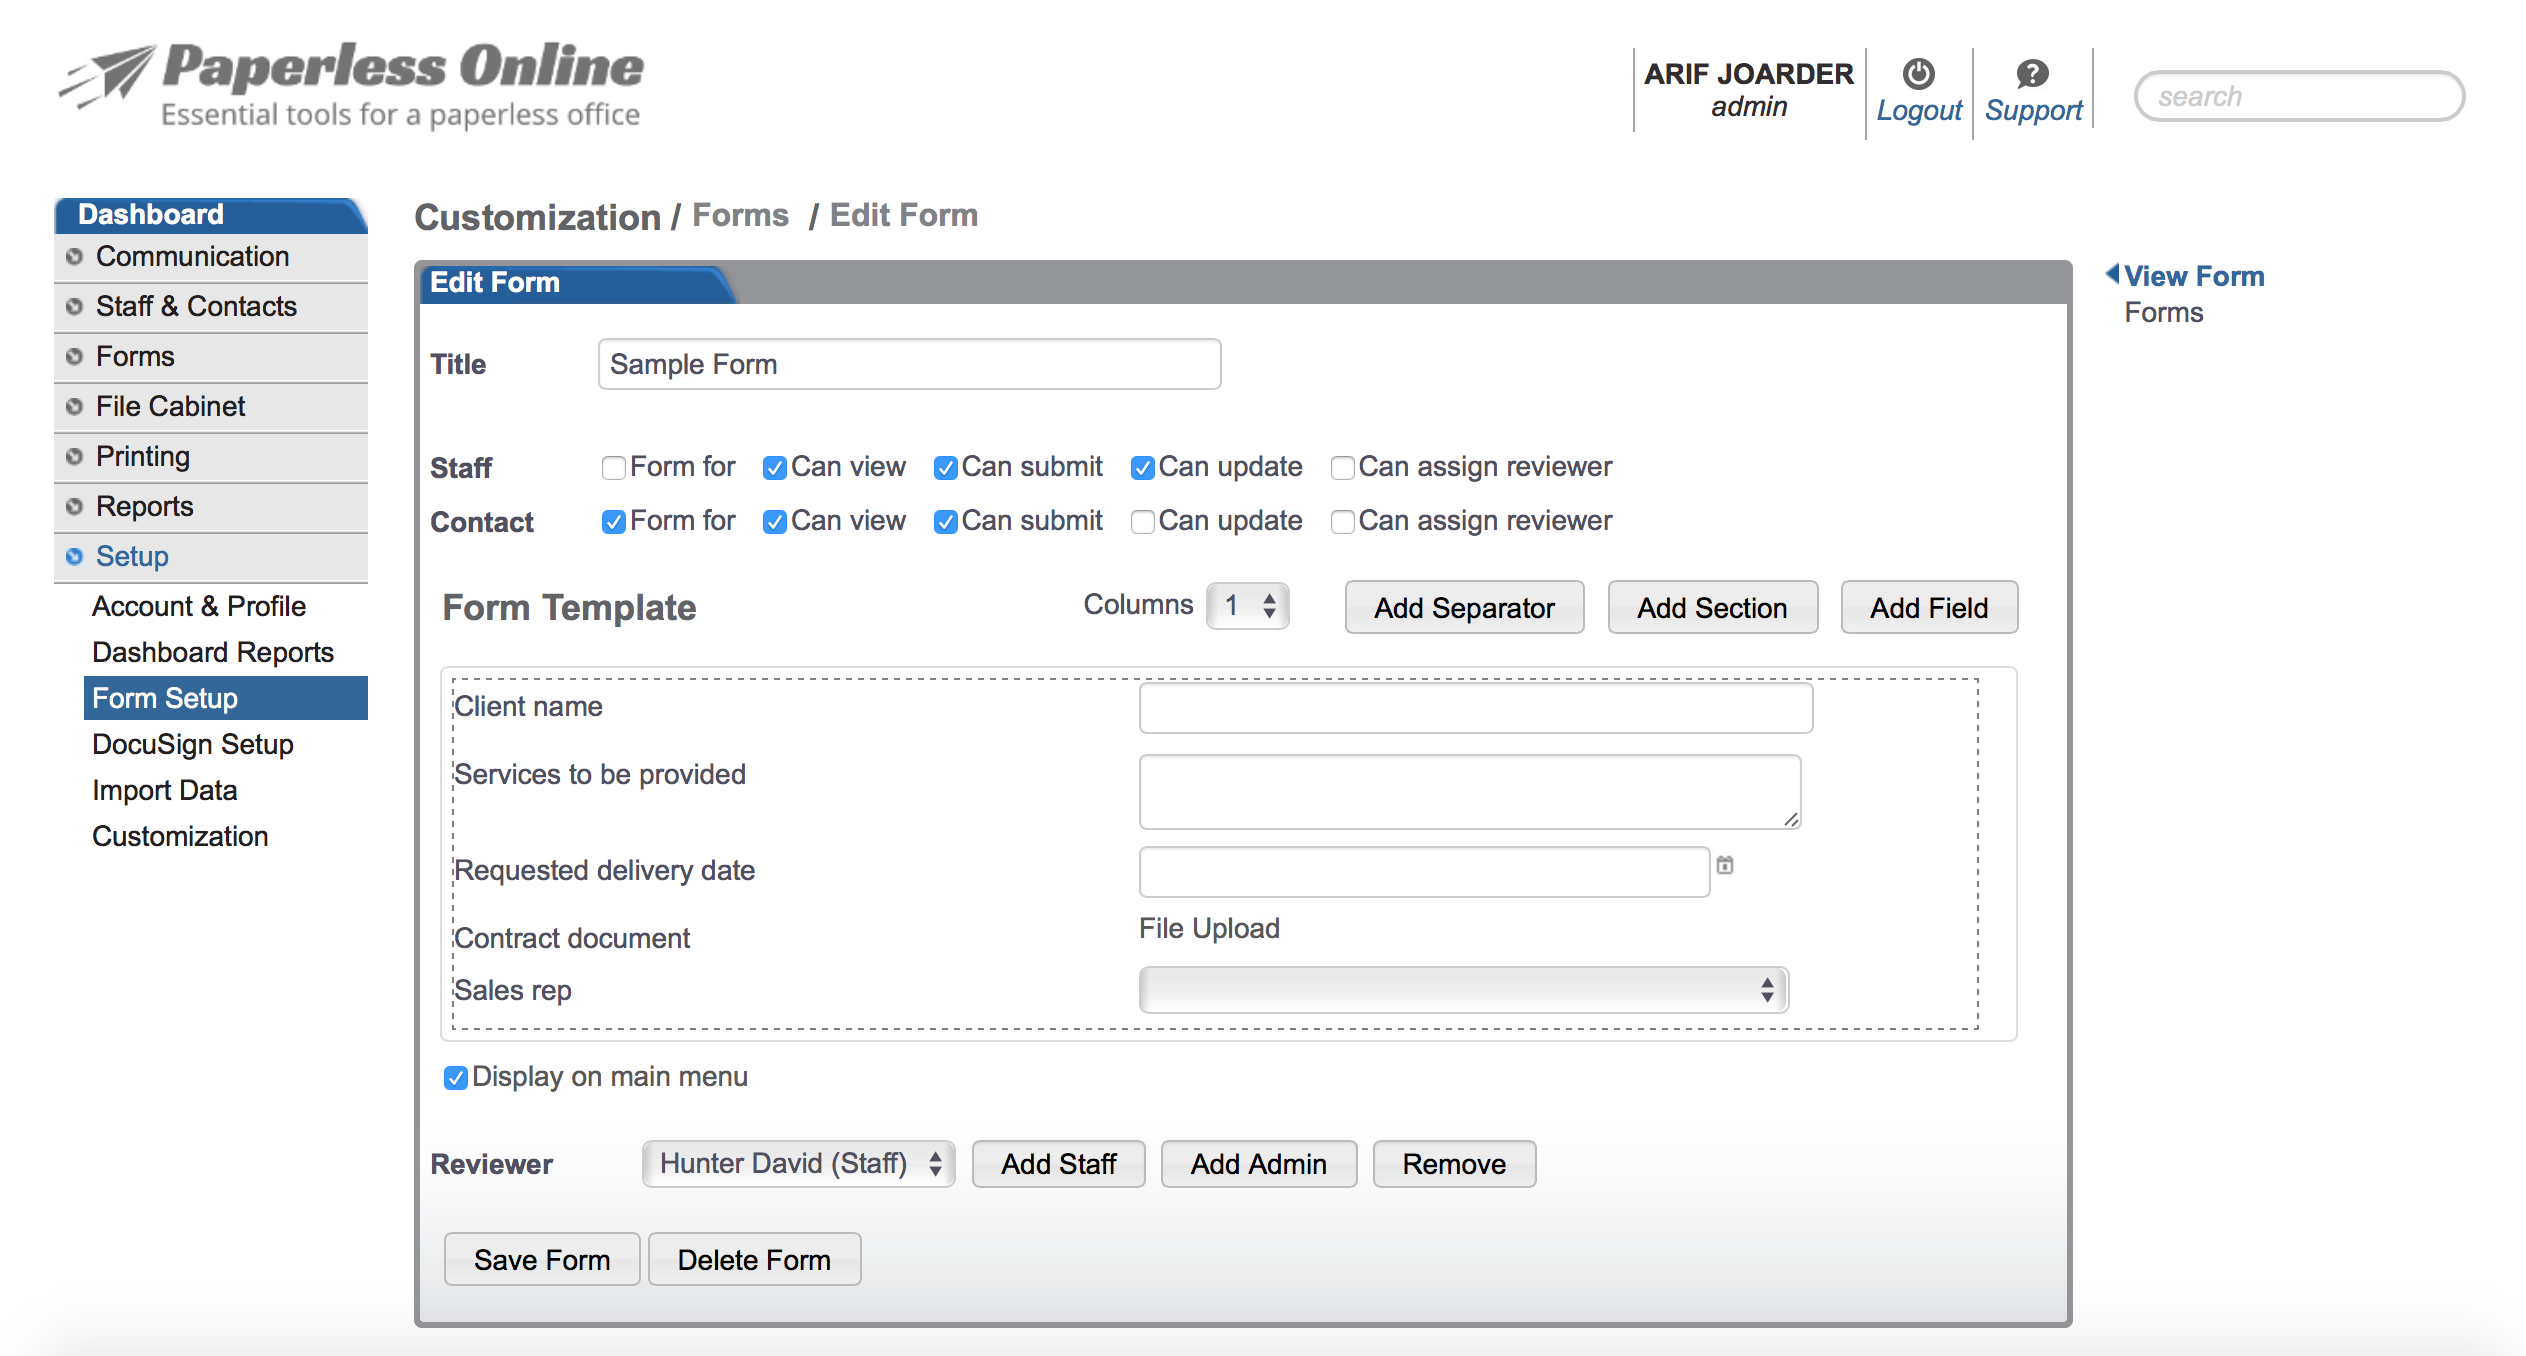Screen dimensions: 2526x1356
Task: Open the calendar date picker icon
Action: click(x=1725, y=865)
